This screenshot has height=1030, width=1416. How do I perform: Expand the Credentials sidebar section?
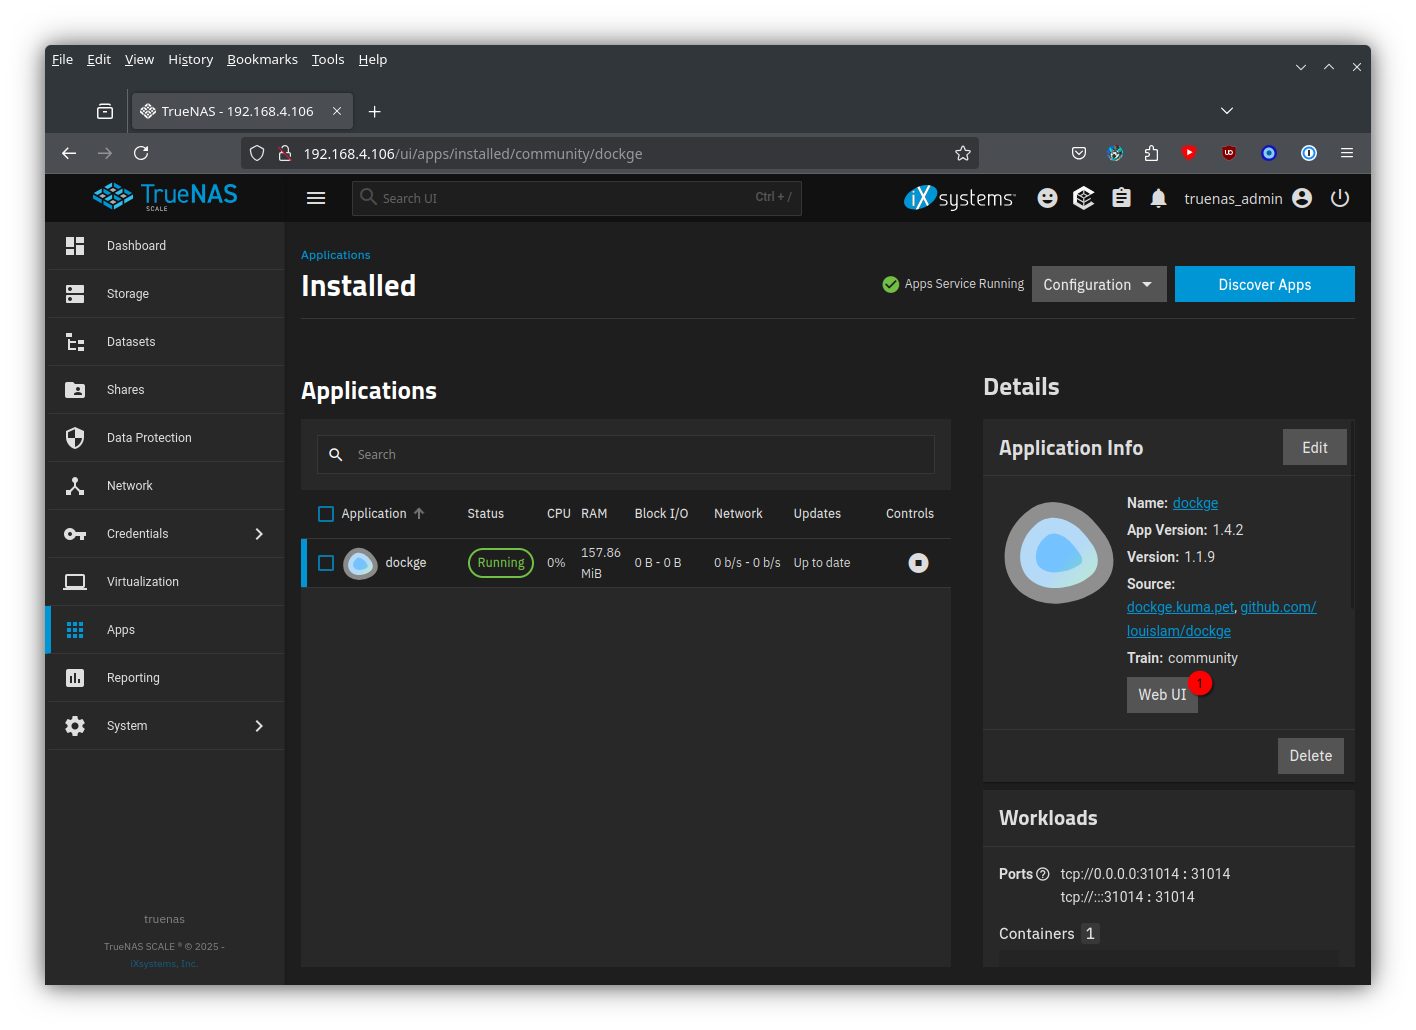[259, 534]
